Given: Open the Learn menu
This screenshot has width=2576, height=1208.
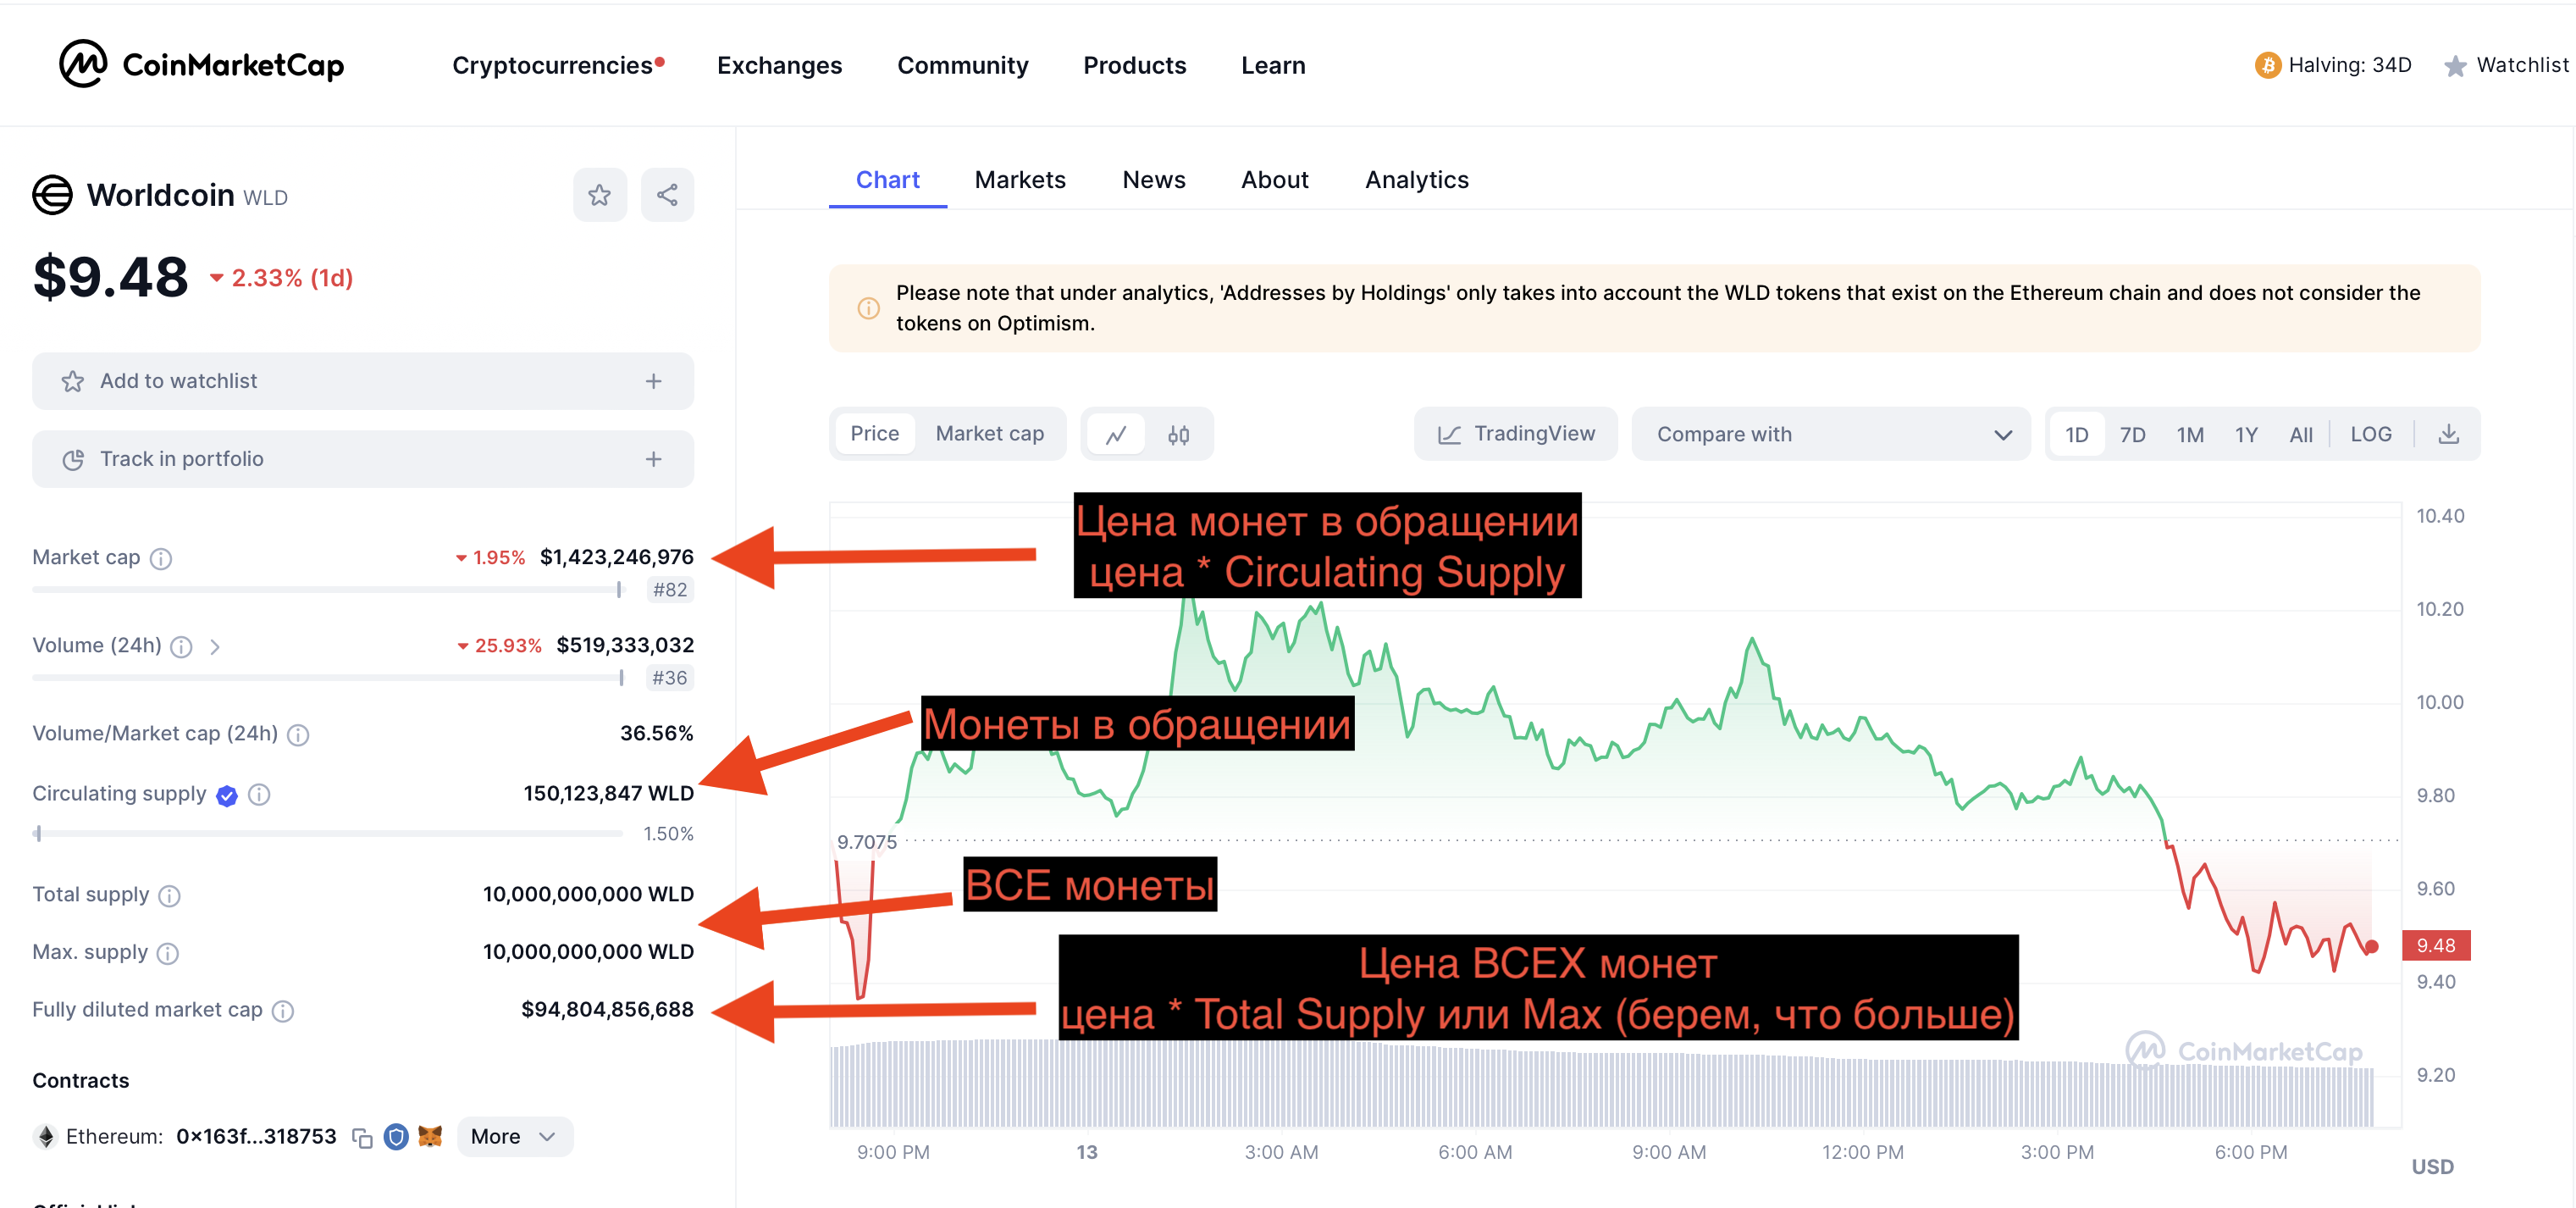Looking at the screenshot, I should pos(1272,65).
